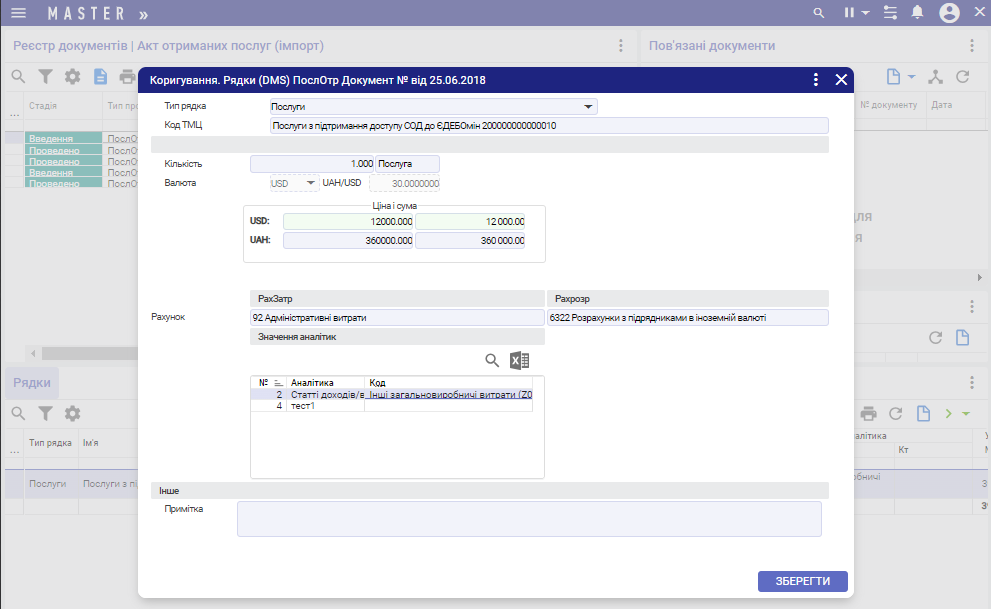
Task: Click the ЗБЕРЕГТИ save button
Action: tap(803, 581)
